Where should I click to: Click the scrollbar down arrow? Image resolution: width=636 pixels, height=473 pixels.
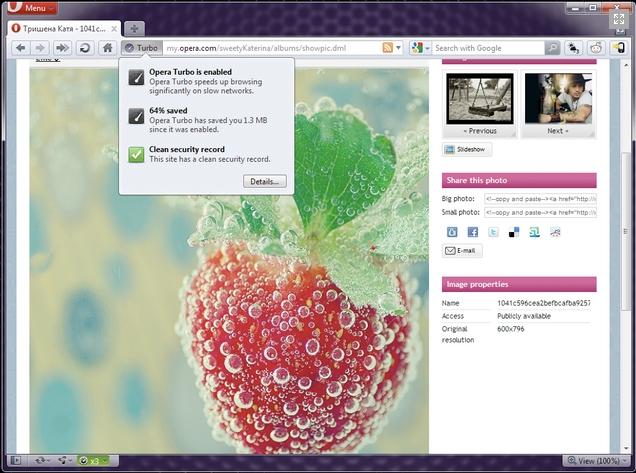625,449
